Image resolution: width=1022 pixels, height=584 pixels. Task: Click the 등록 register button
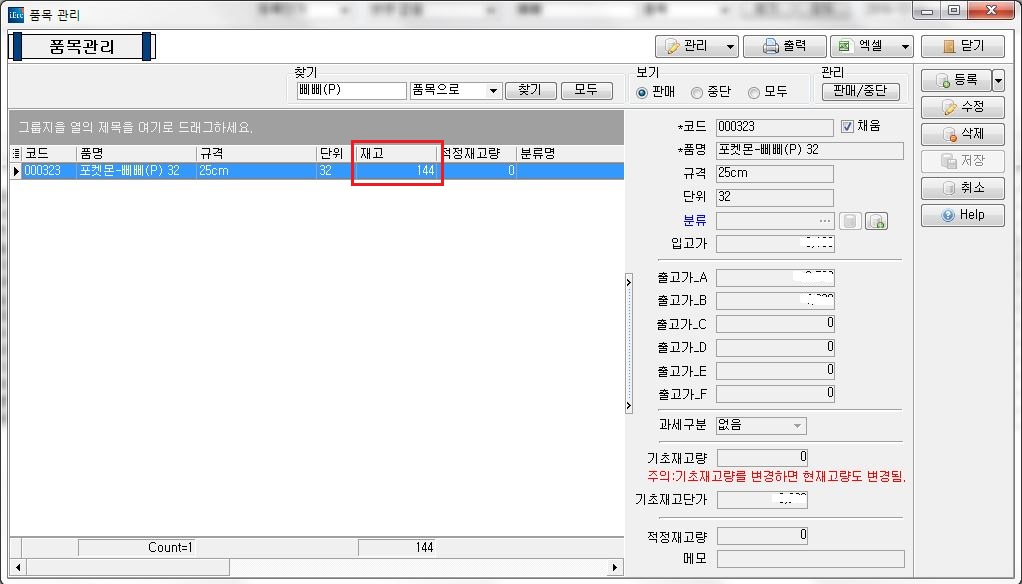pos(955,80)
